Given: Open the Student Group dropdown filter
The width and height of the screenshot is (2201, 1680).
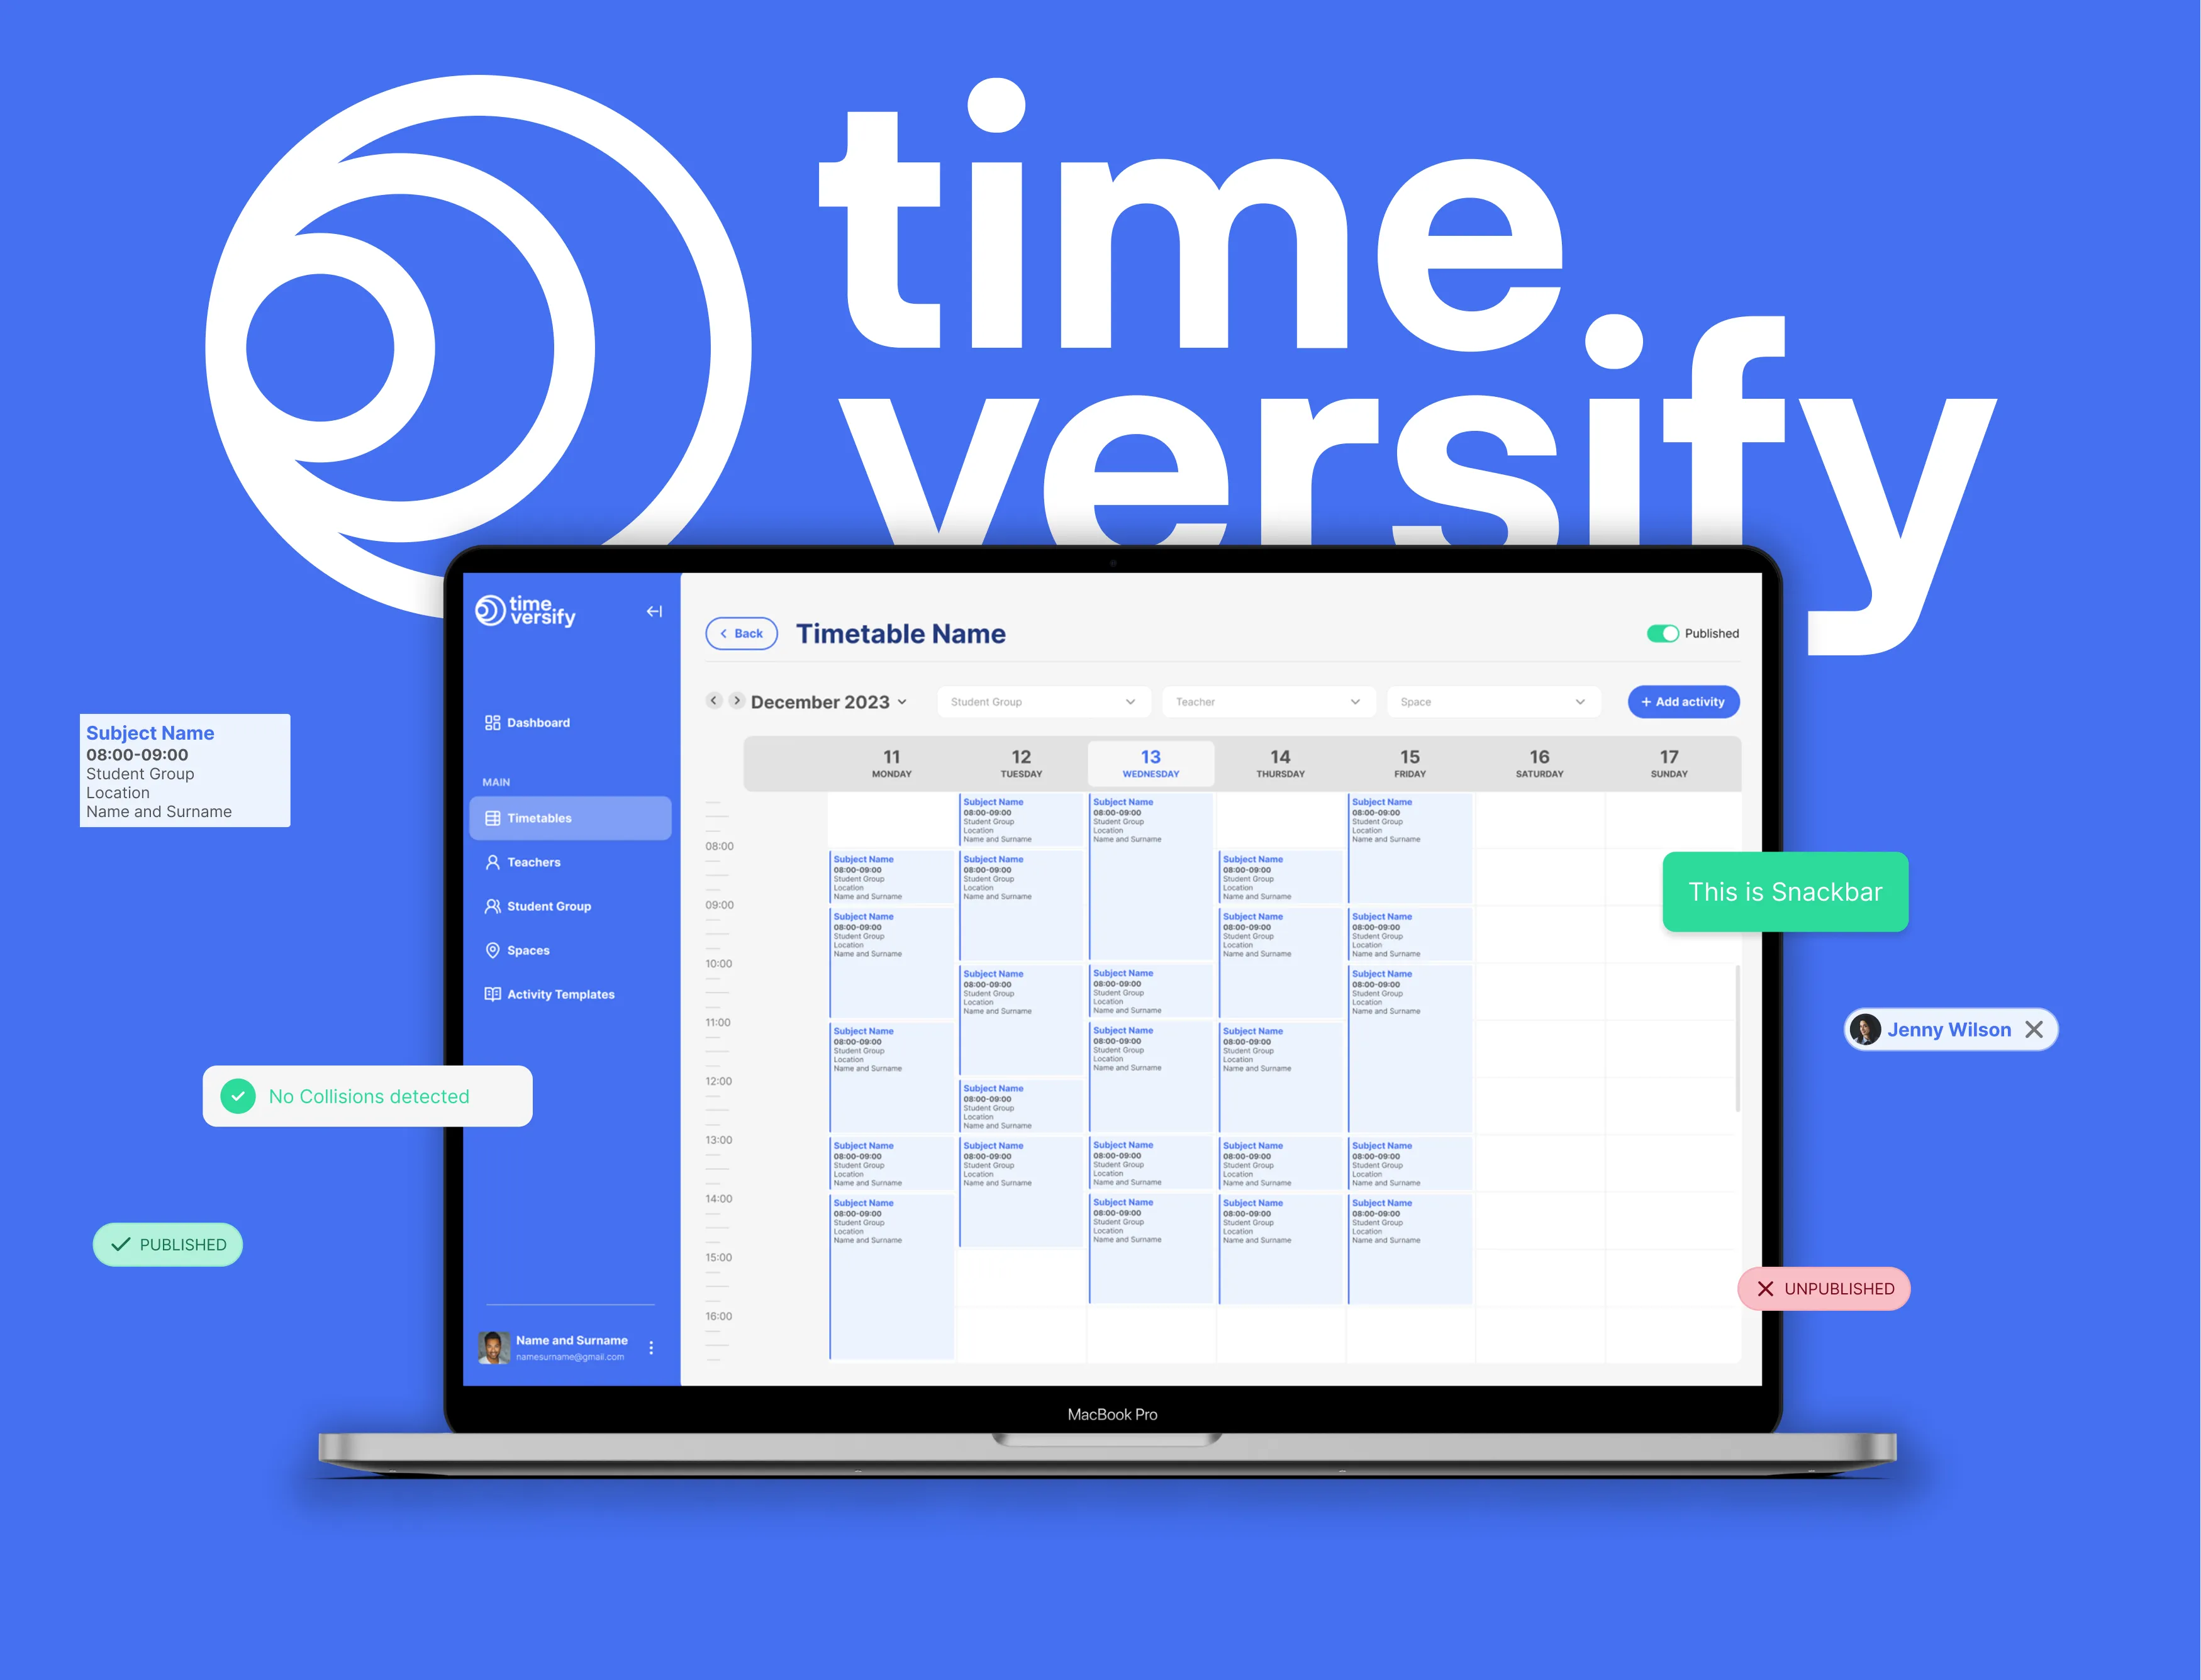Looking at the screenshot, I should point(1043,703).
